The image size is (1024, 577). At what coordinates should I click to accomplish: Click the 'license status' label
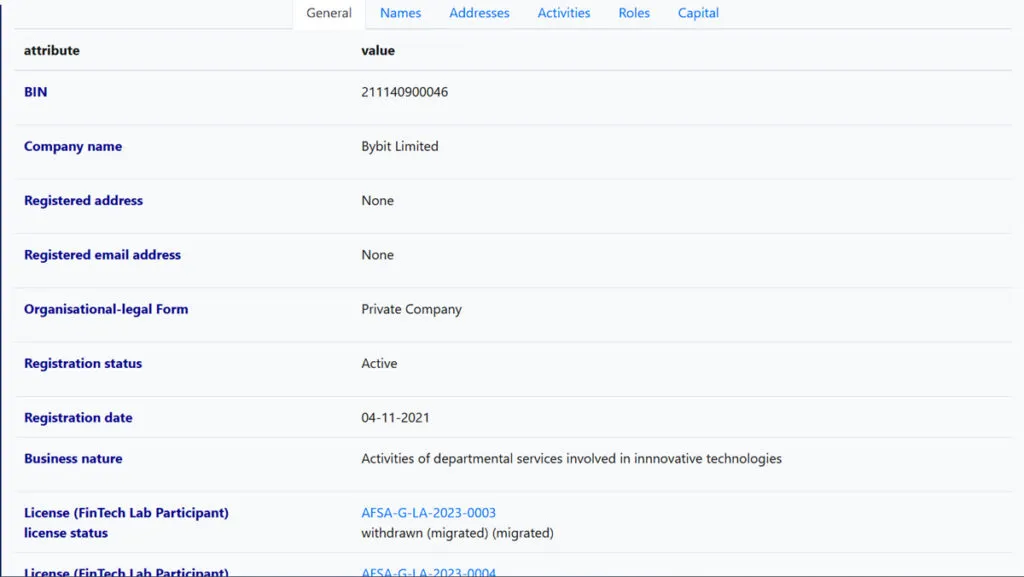(65, 533)
